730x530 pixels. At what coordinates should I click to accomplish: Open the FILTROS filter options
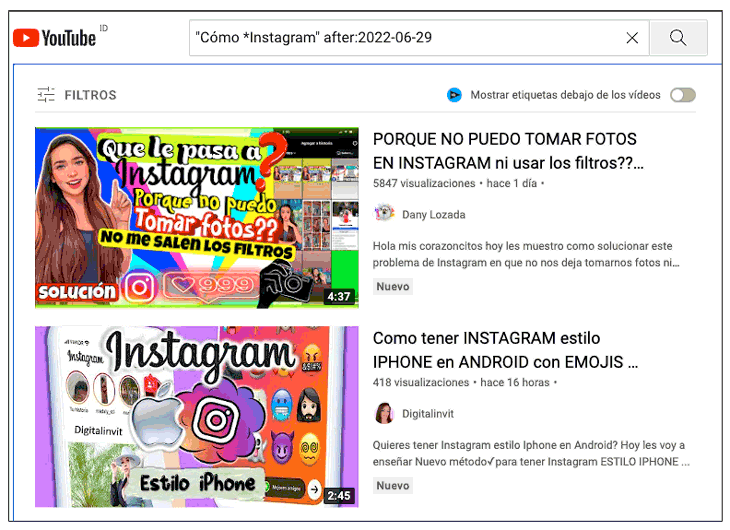(77, 95)
